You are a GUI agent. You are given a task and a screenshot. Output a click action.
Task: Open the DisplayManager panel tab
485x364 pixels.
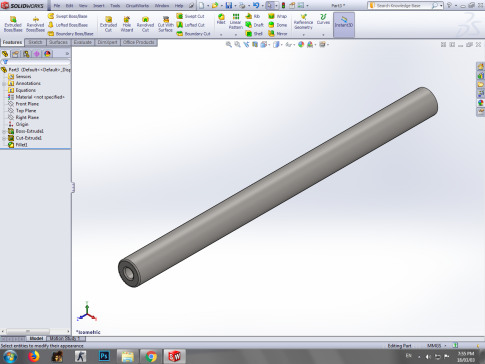tap(47, 54)
